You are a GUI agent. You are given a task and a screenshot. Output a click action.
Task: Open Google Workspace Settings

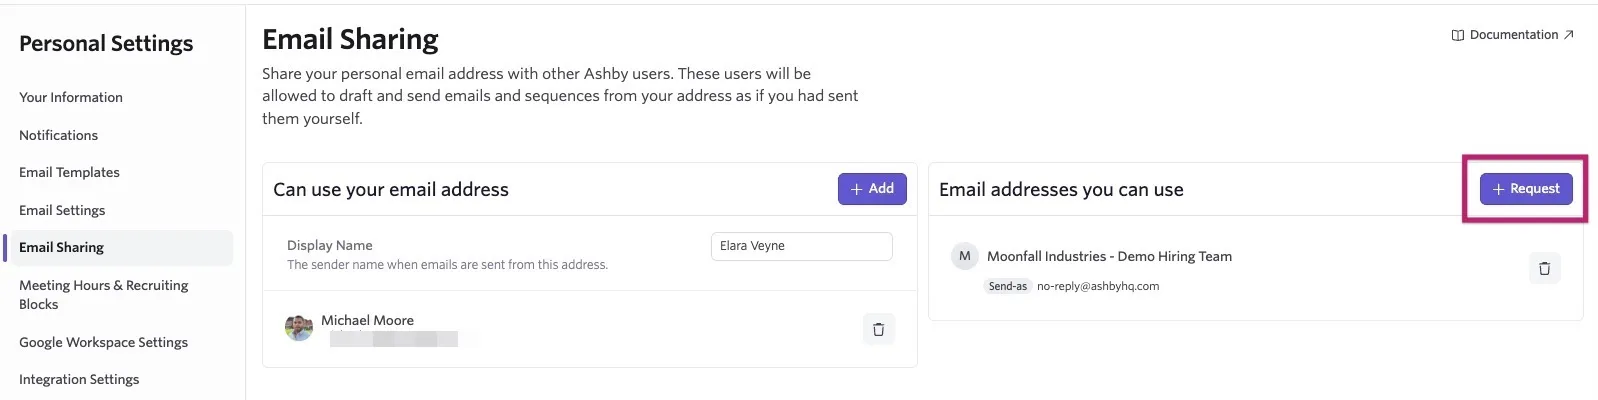pos(103,342)
